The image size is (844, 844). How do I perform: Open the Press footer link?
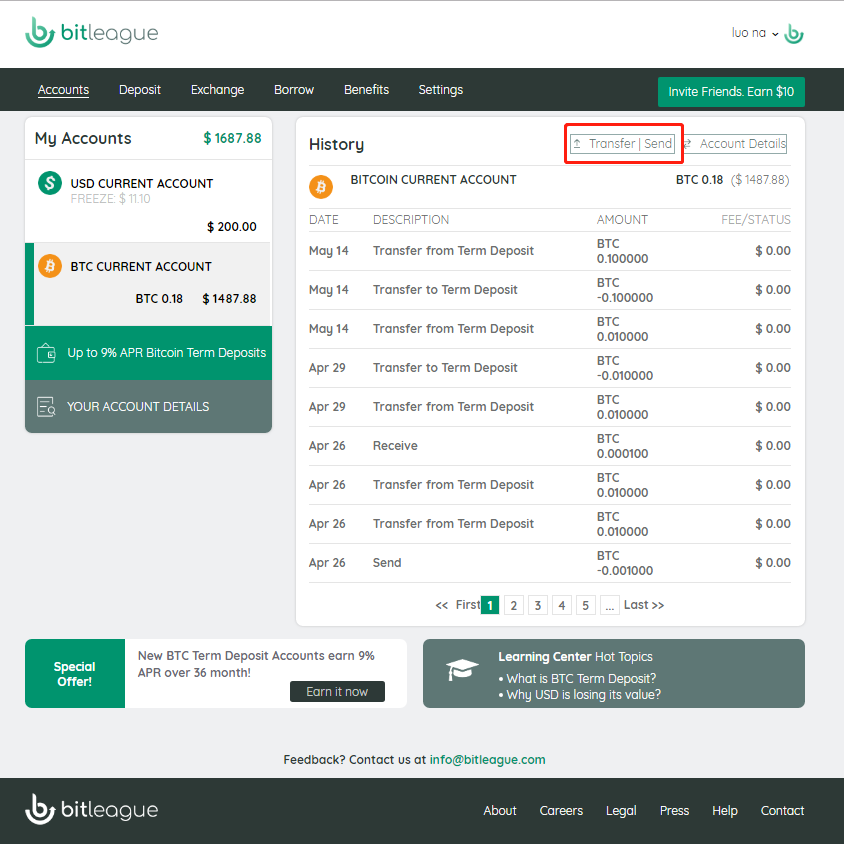(674, 811)
